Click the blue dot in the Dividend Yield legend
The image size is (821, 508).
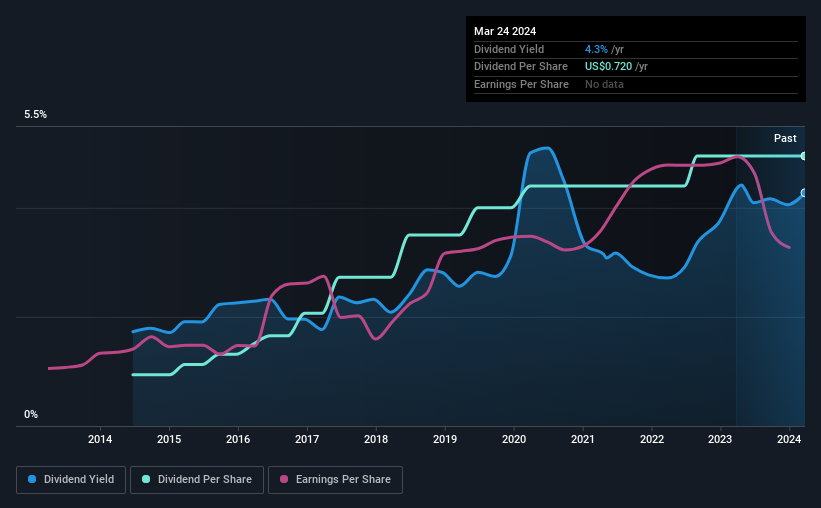(32, 480)
